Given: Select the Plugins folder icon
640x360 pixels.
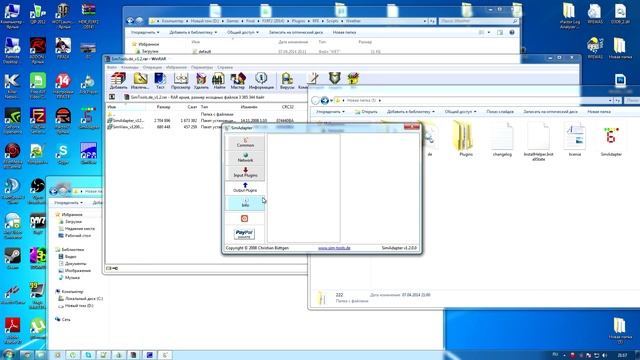Looking at the screenshot, I should (466, 140).
